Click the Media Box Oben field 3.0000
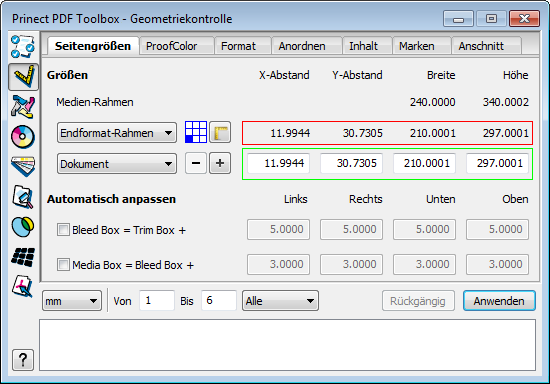 (497, 264)
